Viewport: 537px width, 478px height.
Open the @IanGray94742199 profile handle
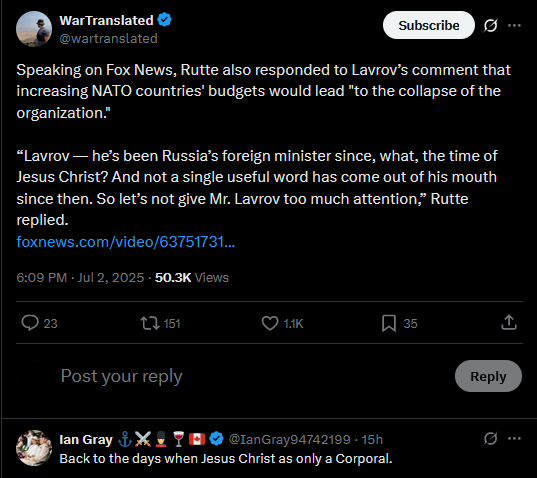(289, 439)
